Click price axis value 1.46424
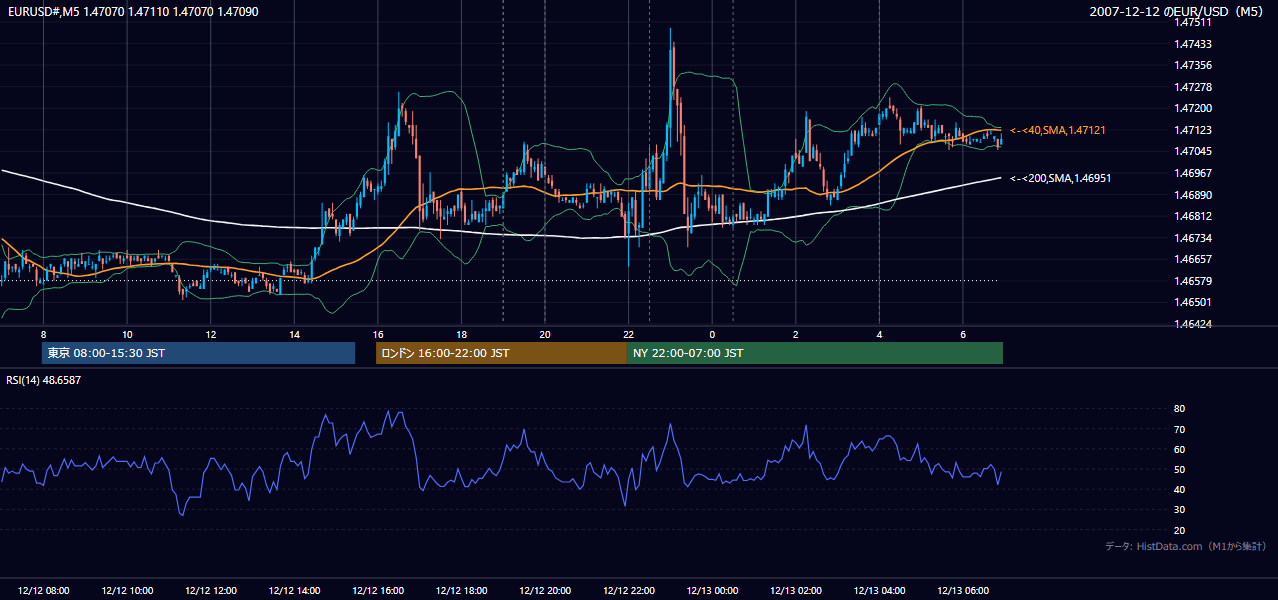Viewport: 1278px width, 600px height. 1194,324
